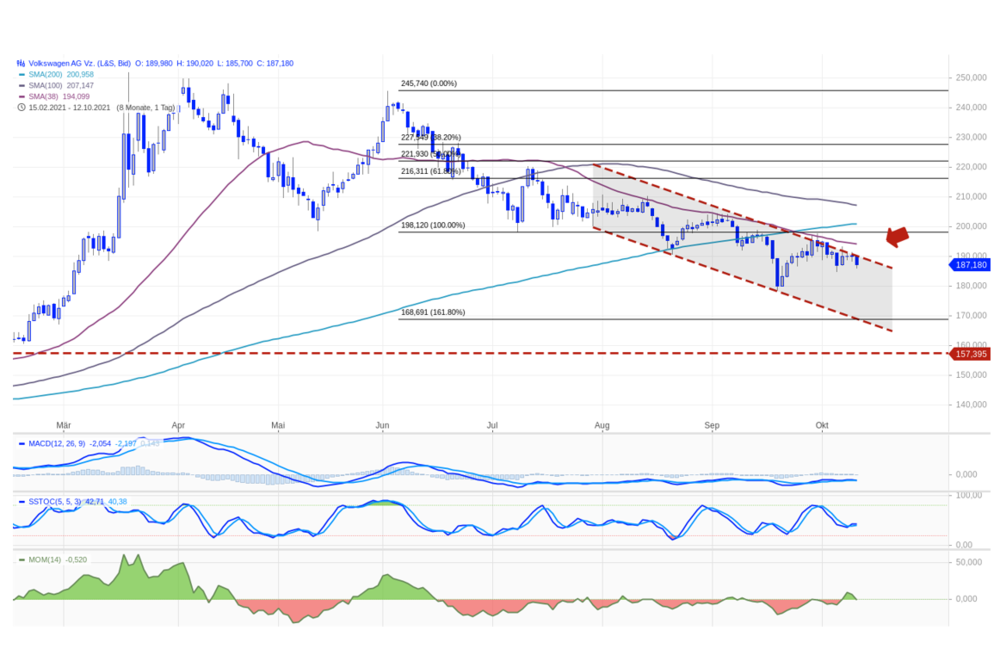1000x649 pixels.
Task: Click the SMA(200) legend color marker
Action: point(22,75)
